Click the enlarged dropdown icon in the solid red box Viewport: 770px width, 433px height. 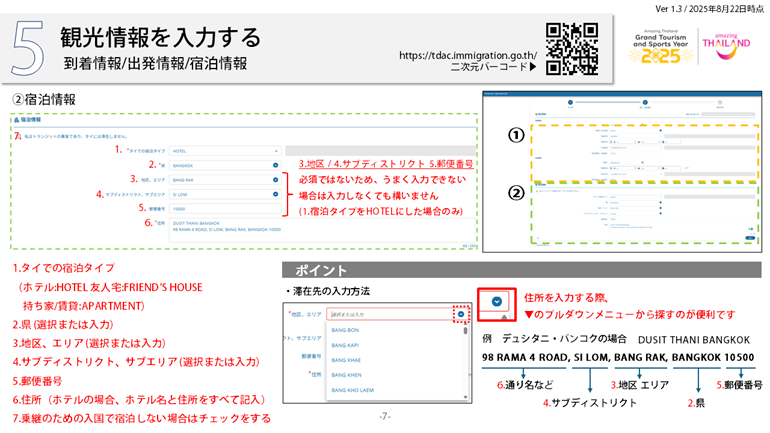[x=496, y=301]
